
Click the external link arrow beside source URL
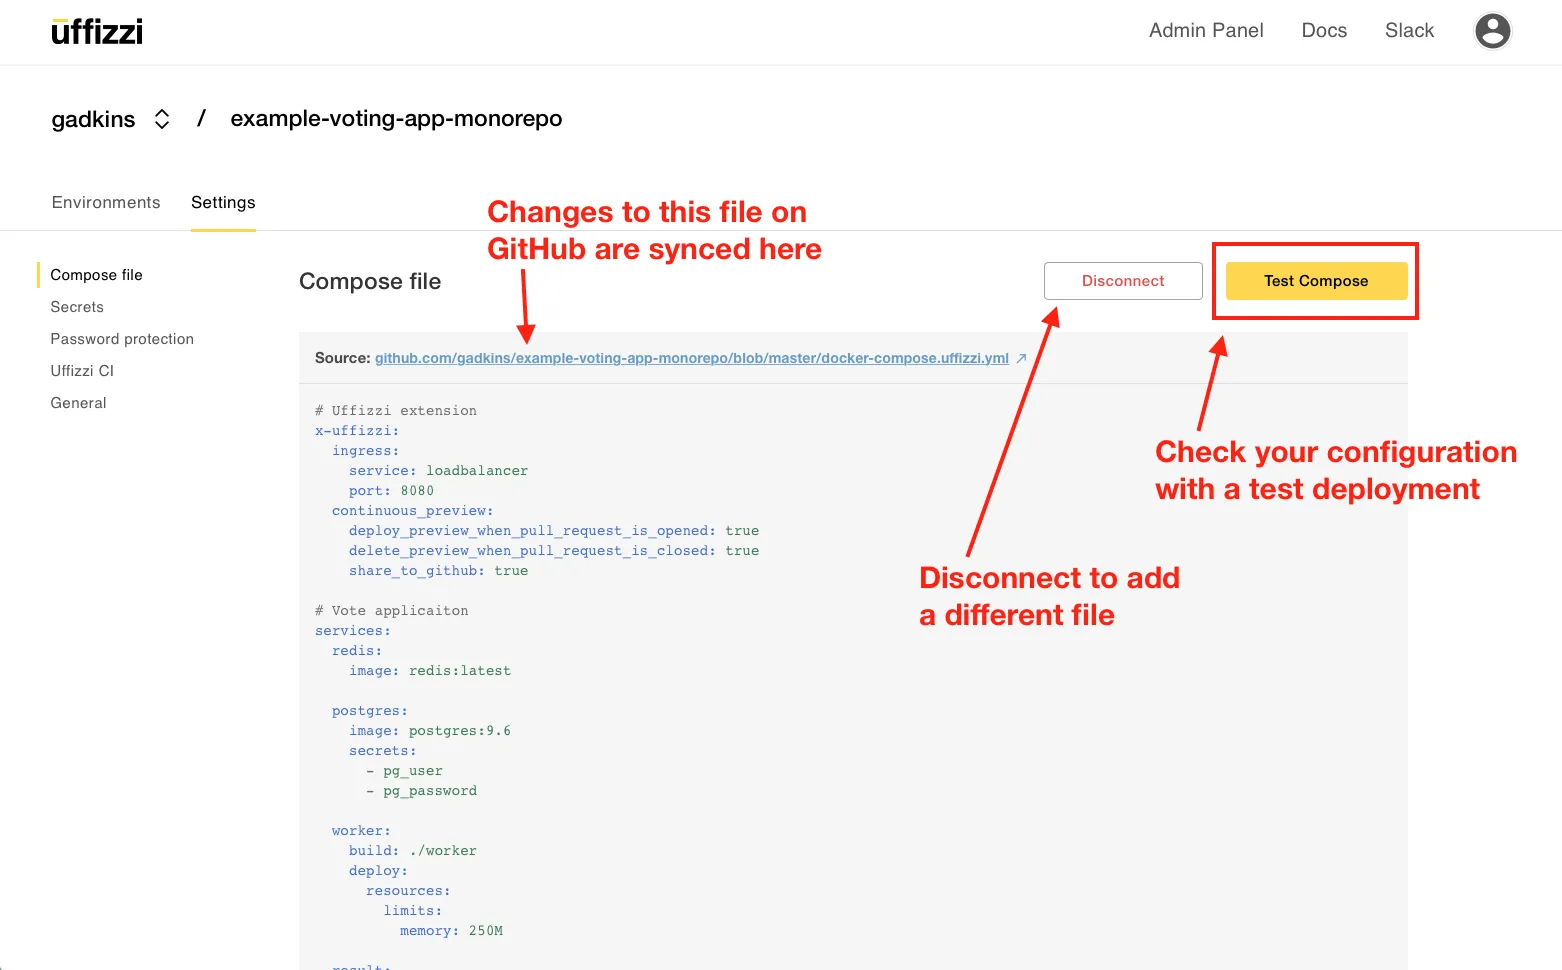[1021, 358]
